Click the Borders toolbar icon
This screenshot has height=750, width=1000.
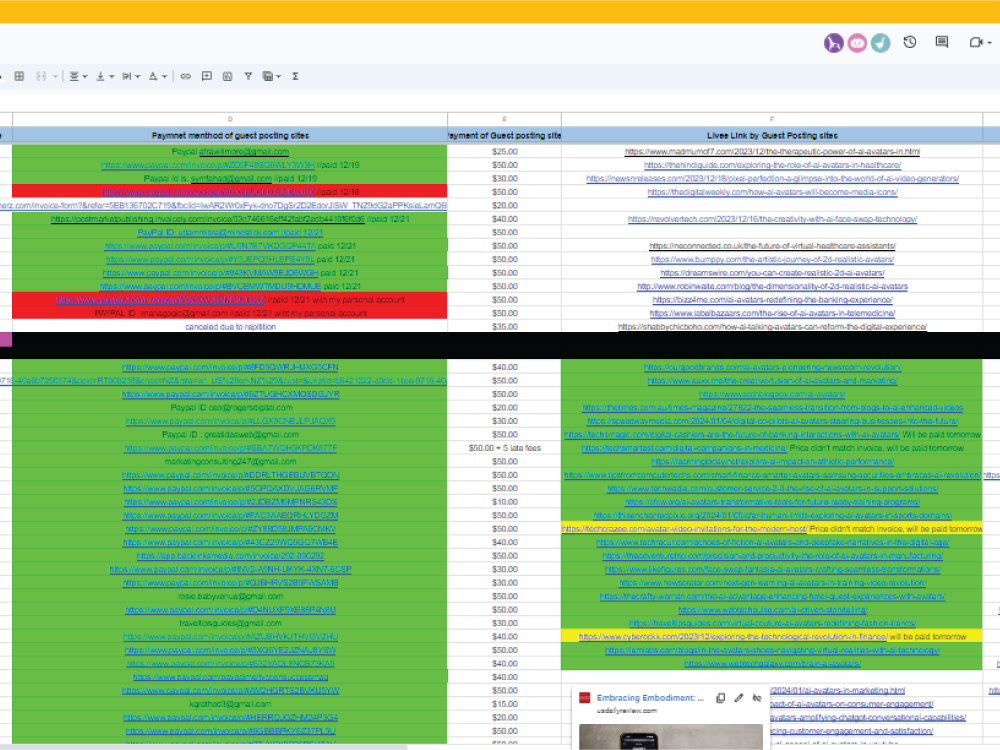pos(19,76)
